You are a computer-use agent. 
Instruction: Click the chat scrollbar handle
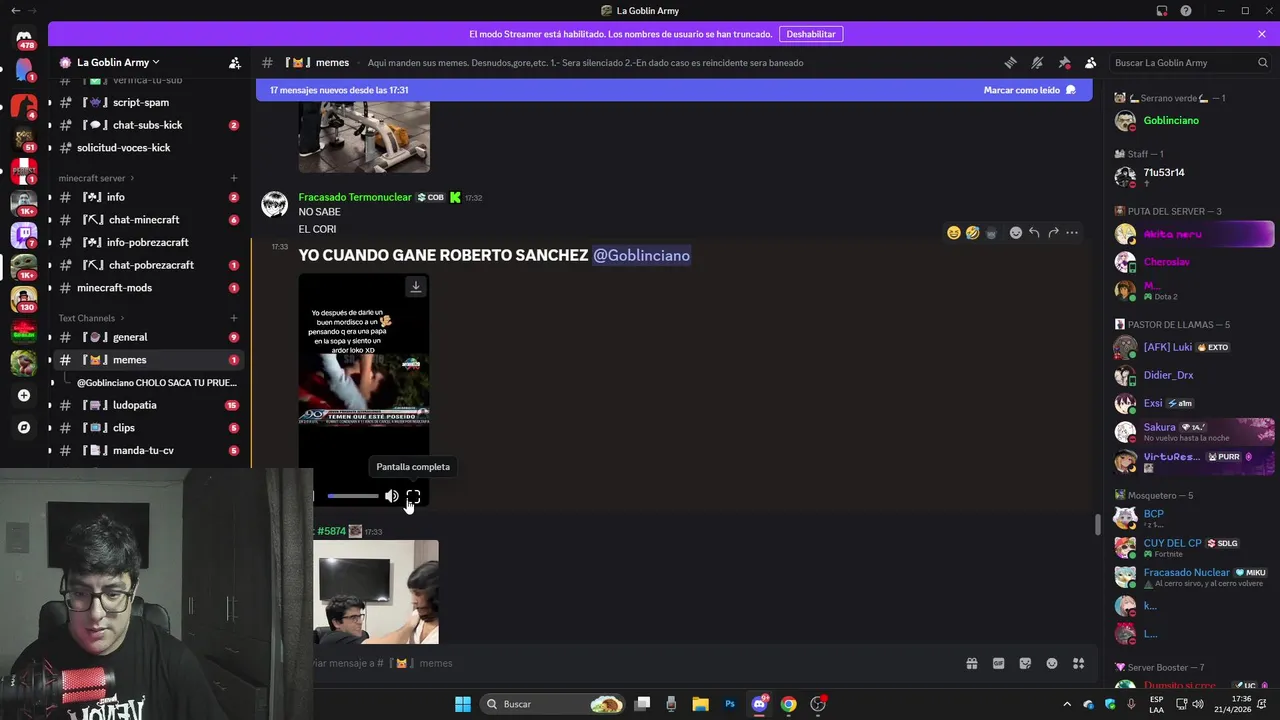point(1098,524)
